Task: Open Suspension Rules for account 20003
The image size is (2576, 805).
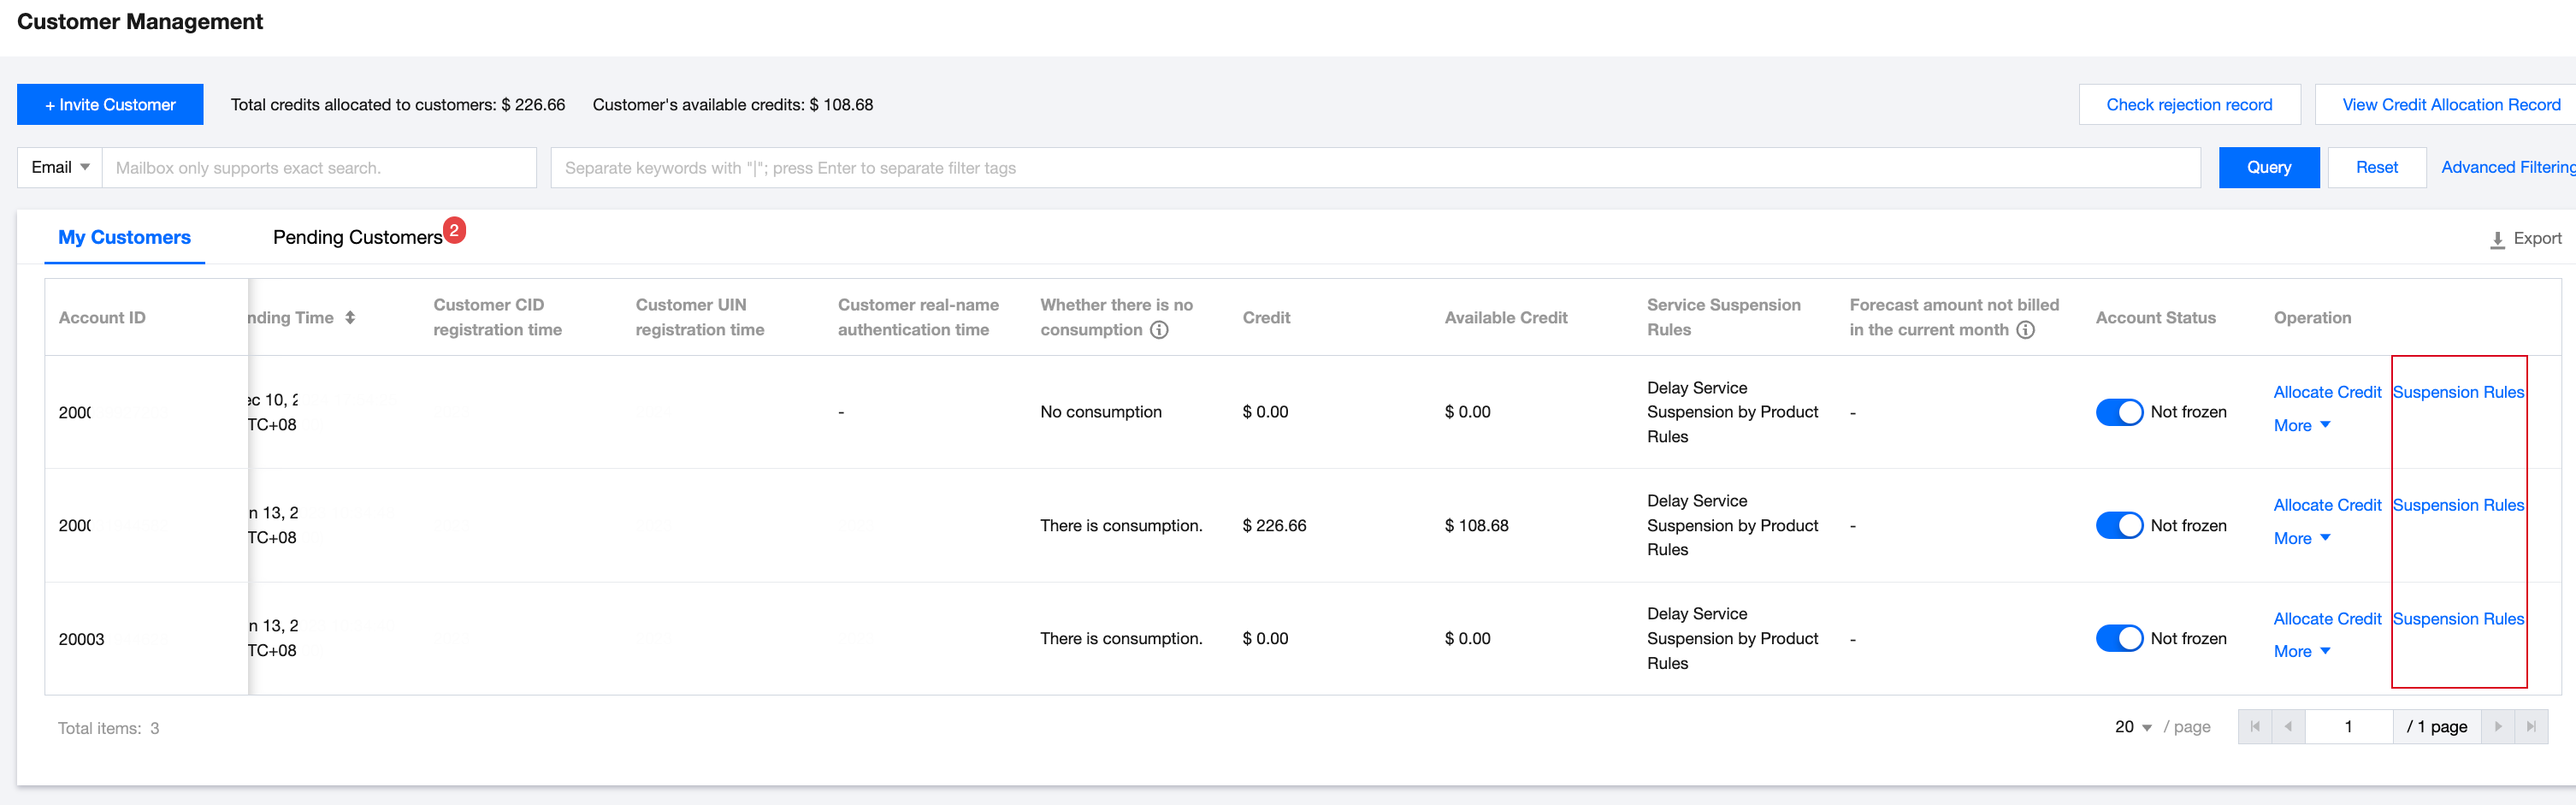Action: click(x=2458, y=618)
